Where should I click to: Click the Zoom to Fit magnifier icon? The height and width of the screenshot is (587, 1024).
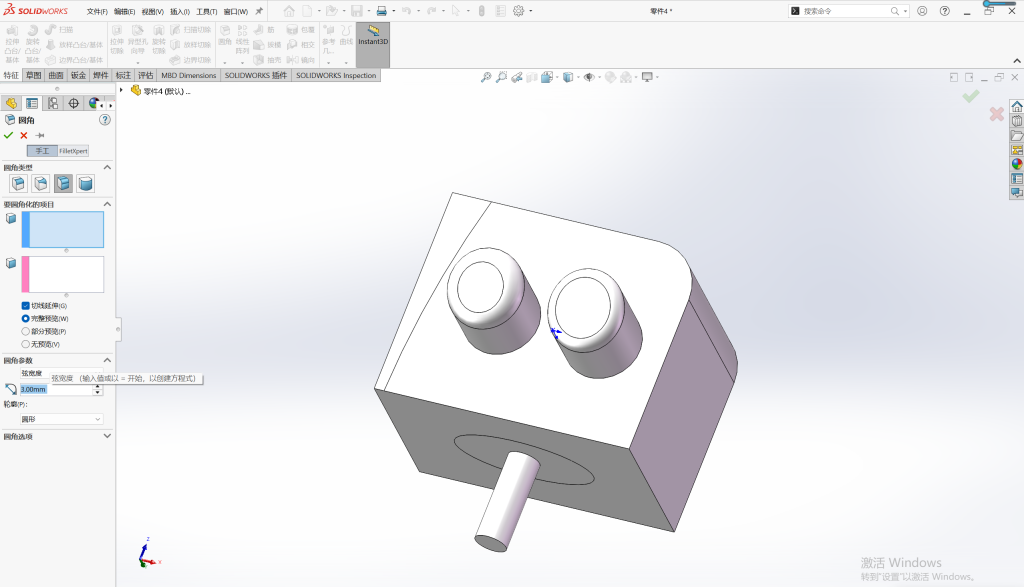click(486, 77)
